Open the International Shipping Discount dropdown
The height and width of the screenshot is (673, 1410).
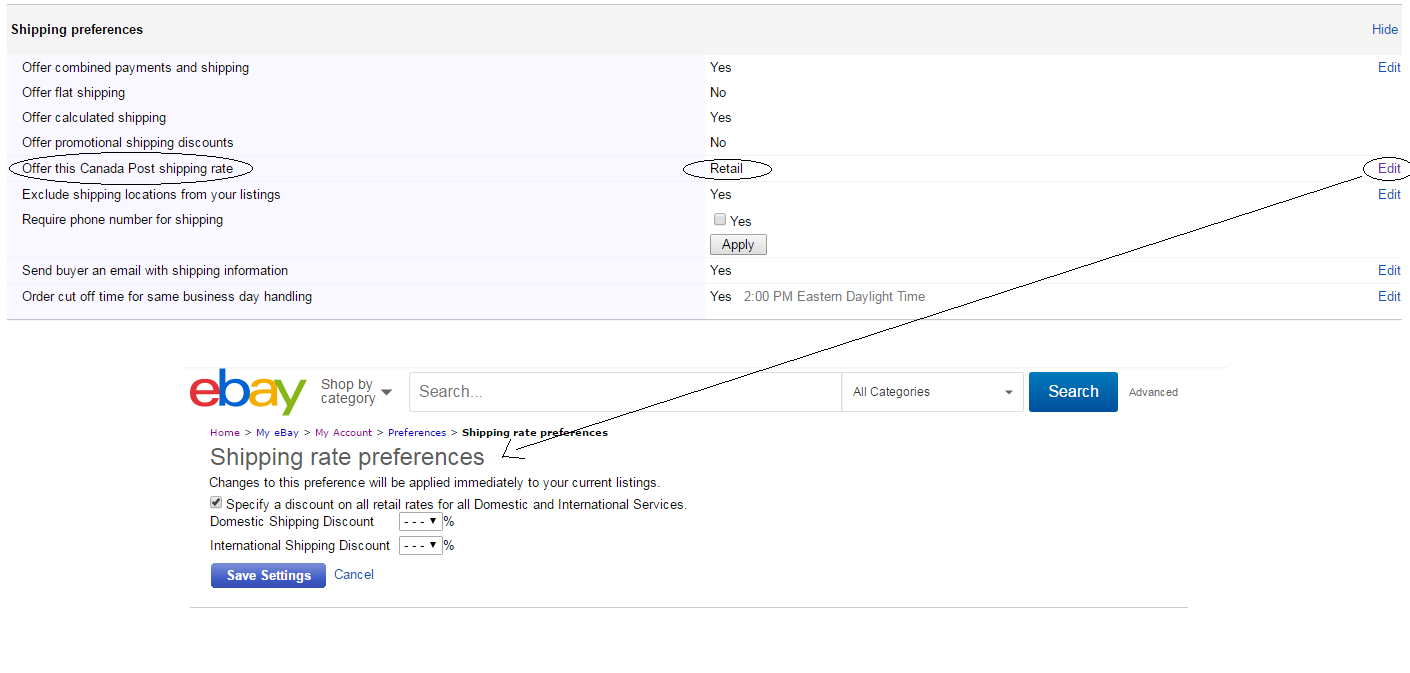coord(421,546)
